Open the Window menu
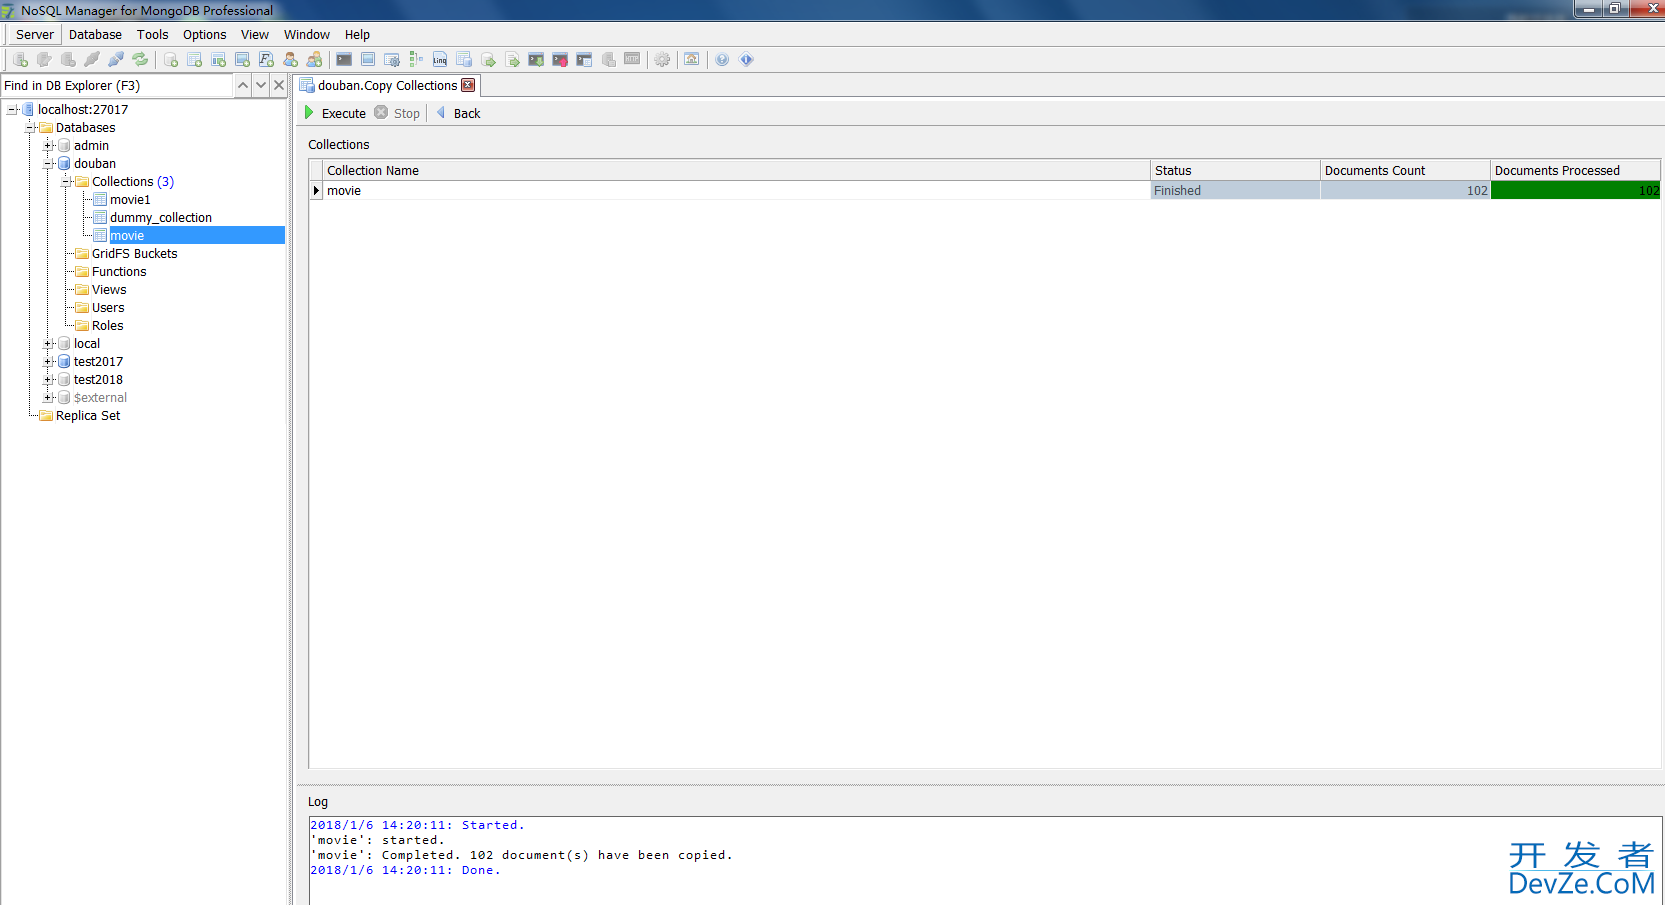 coord(306,34)
